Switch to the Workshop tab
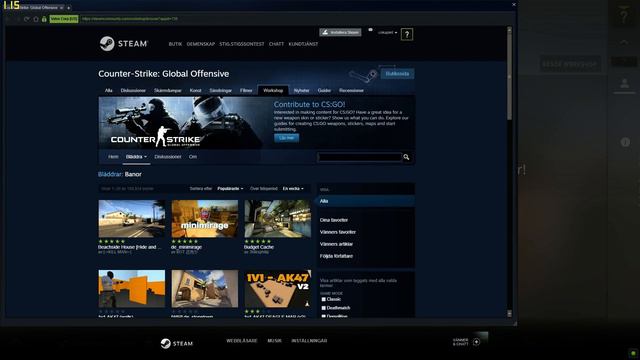The image size is (640, 360). 273,90
